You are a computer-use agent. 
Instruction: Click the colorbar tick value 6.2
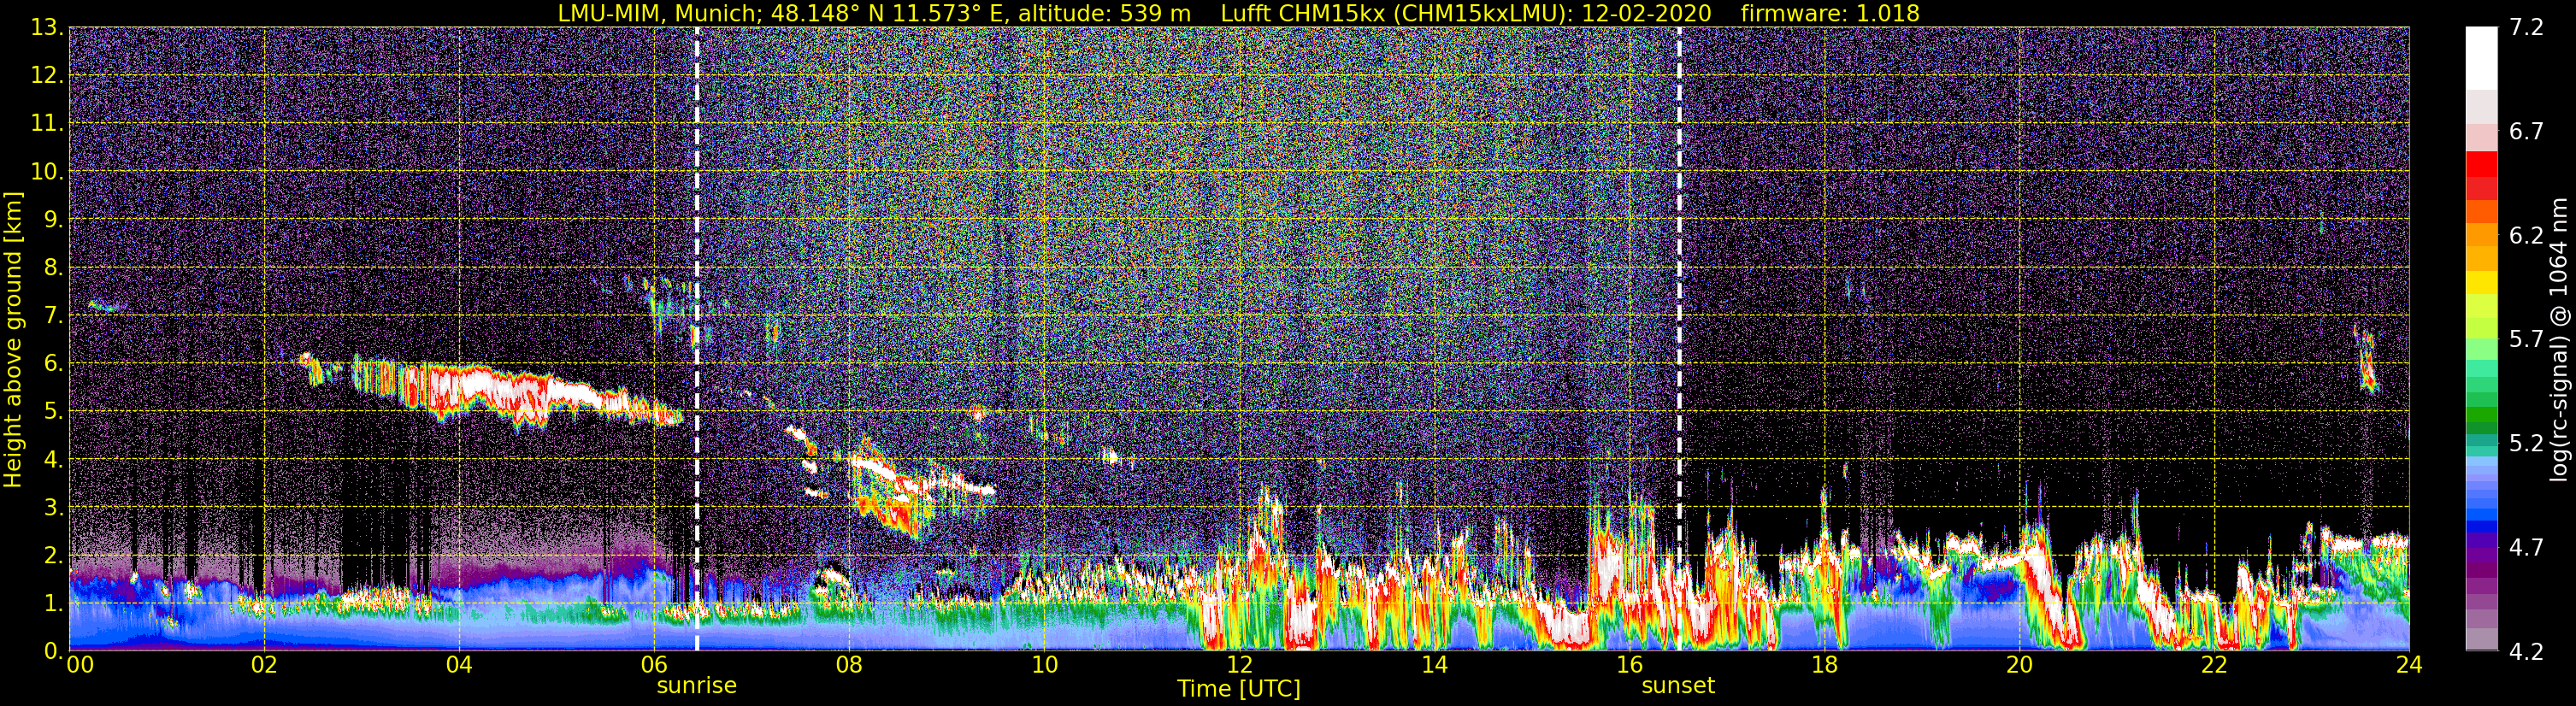2526,236
